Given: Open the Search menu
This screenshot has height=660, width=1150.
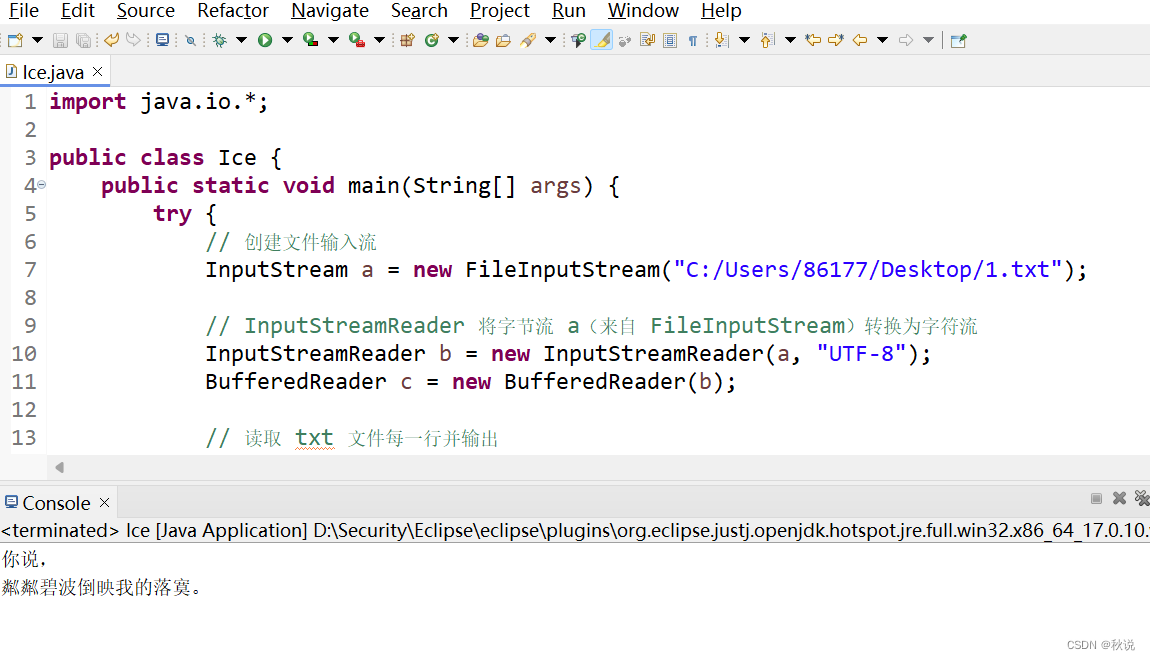Looking at the screenshot, I should click(x=419, y=10).
